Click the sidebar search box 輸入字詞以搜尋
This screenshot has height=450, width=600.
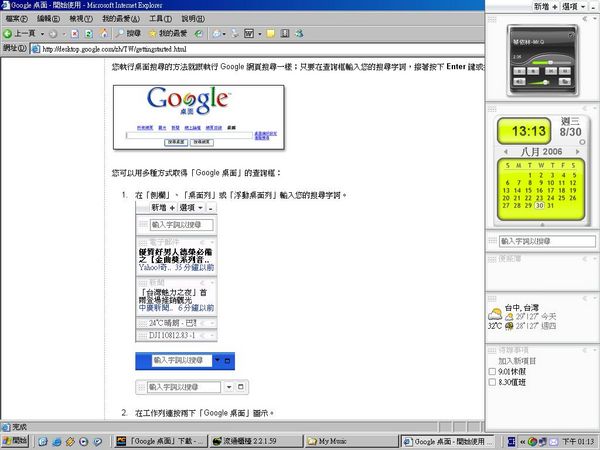[x=547, y=241]
